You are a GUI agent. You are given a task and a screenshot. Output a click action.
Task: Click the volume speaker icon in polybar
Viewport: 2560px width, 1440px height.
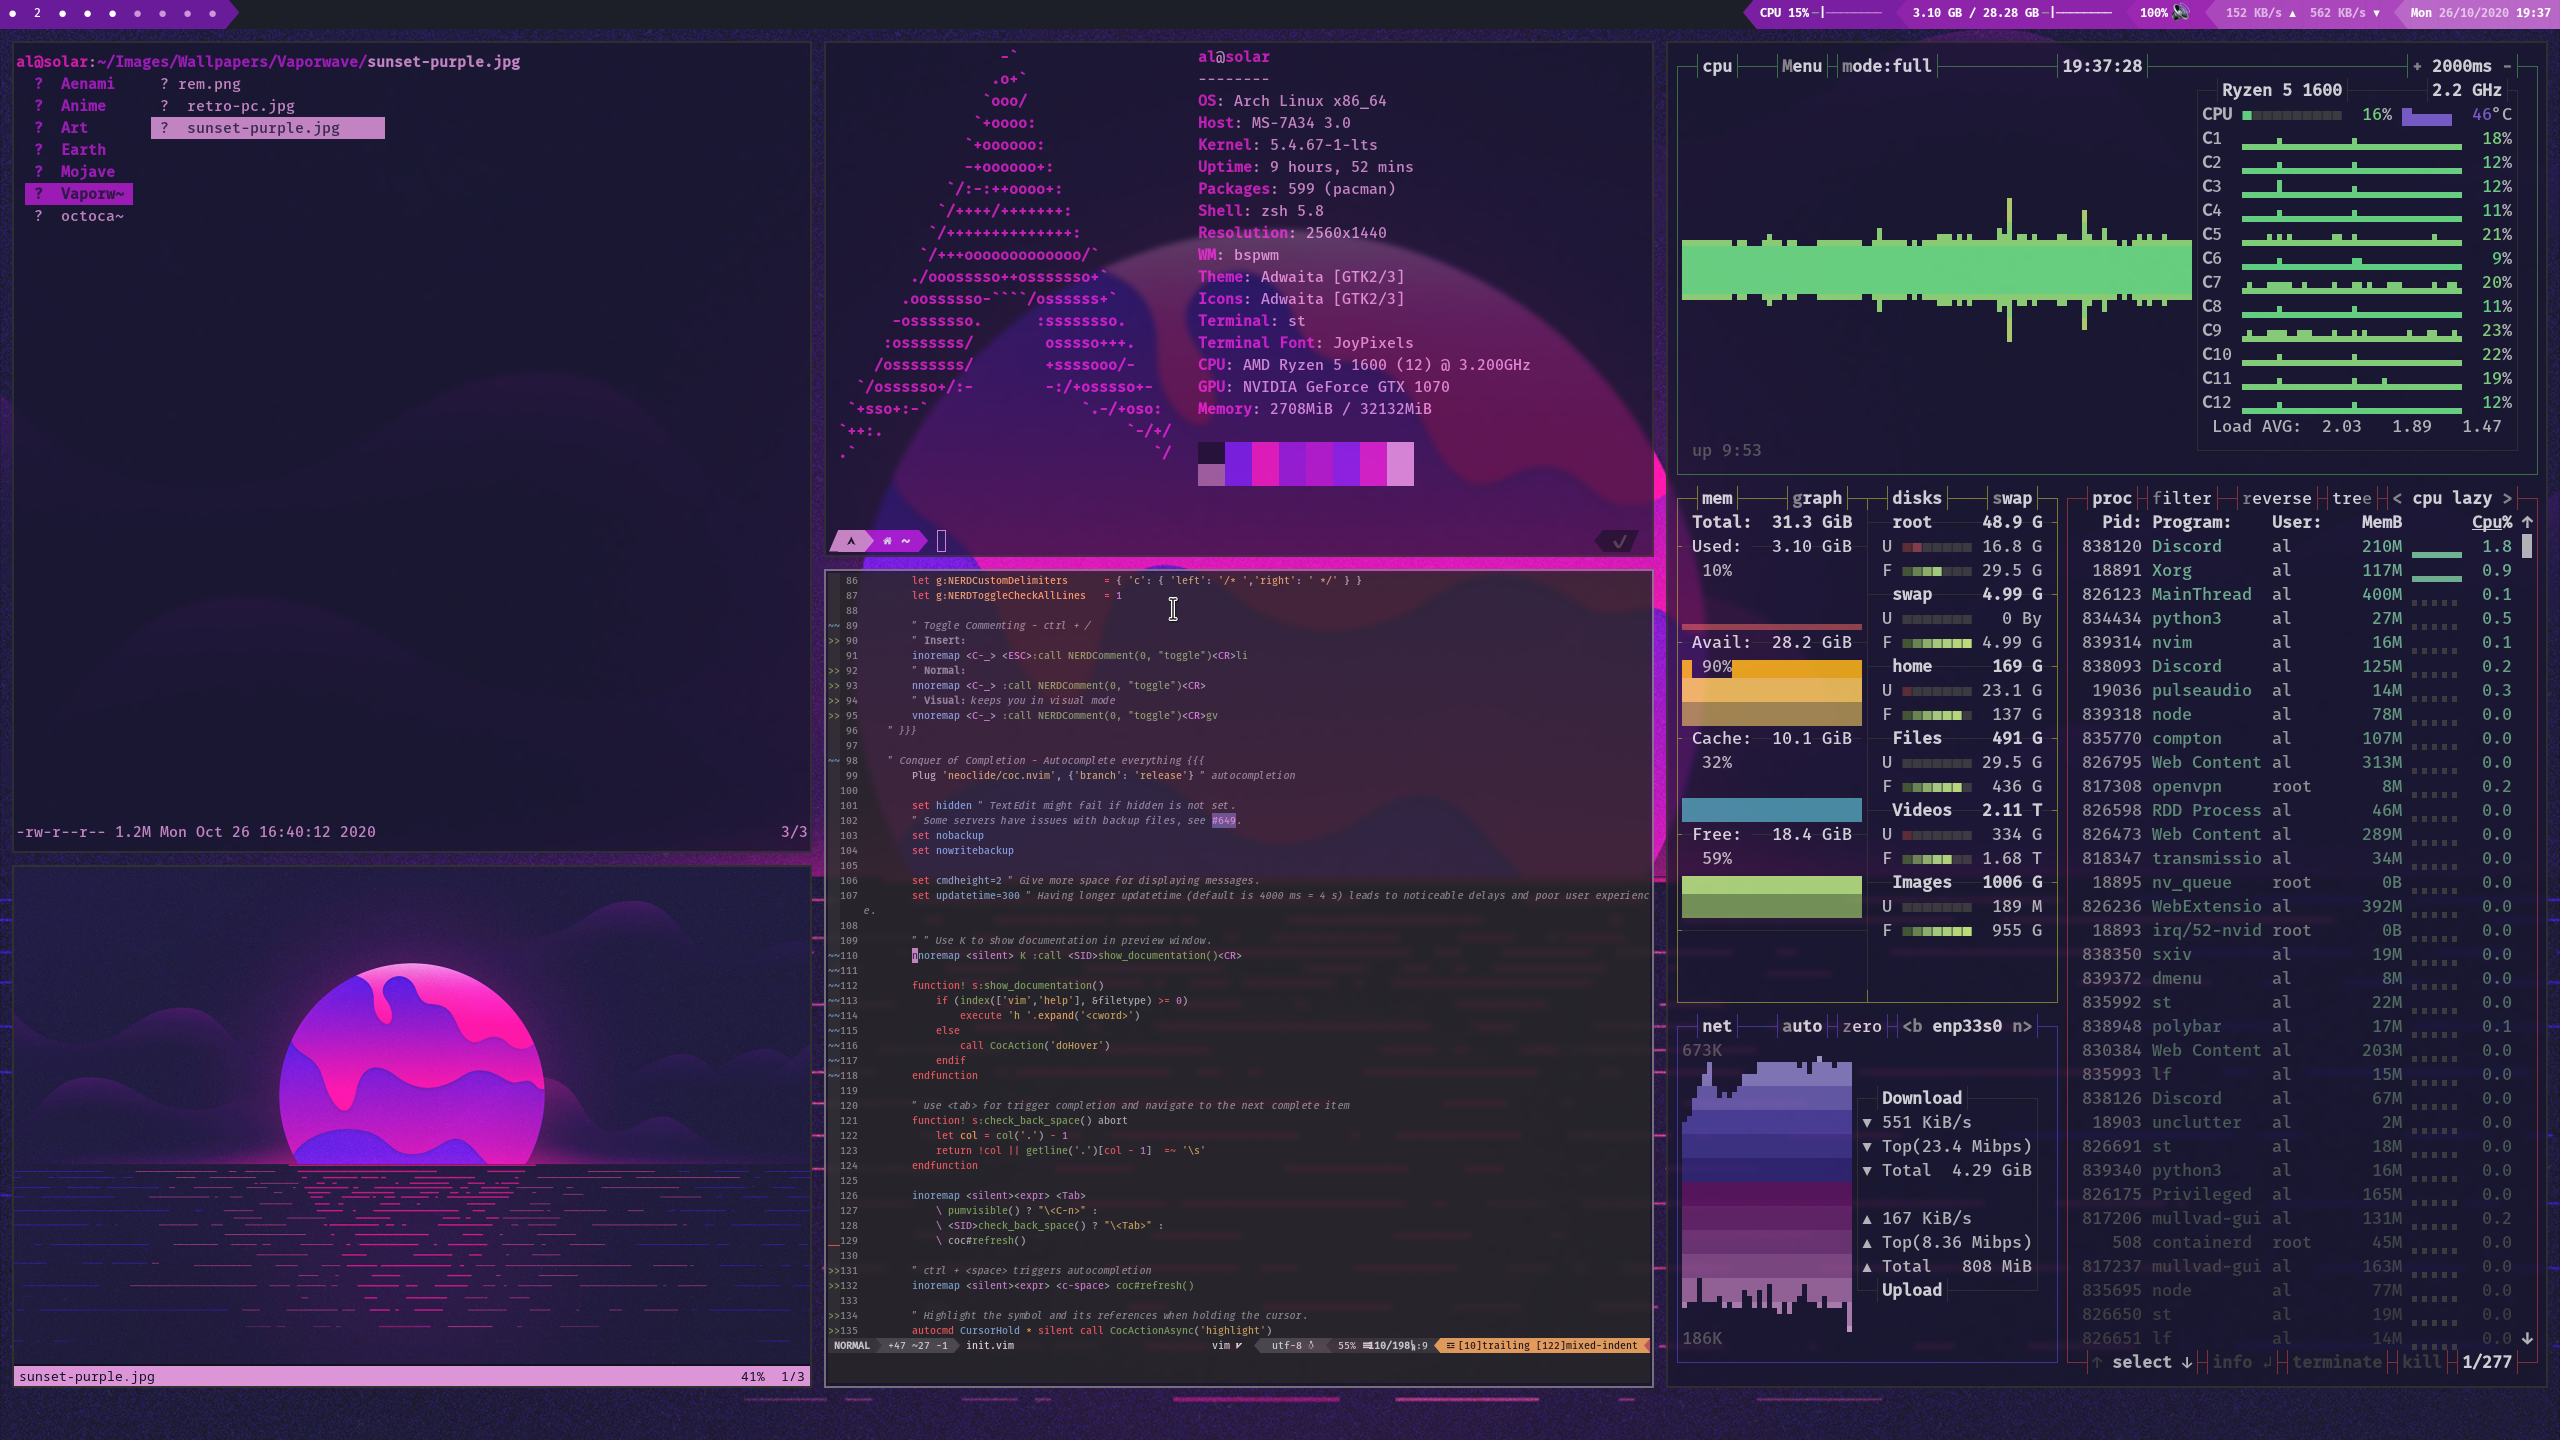coord(2181,13)
